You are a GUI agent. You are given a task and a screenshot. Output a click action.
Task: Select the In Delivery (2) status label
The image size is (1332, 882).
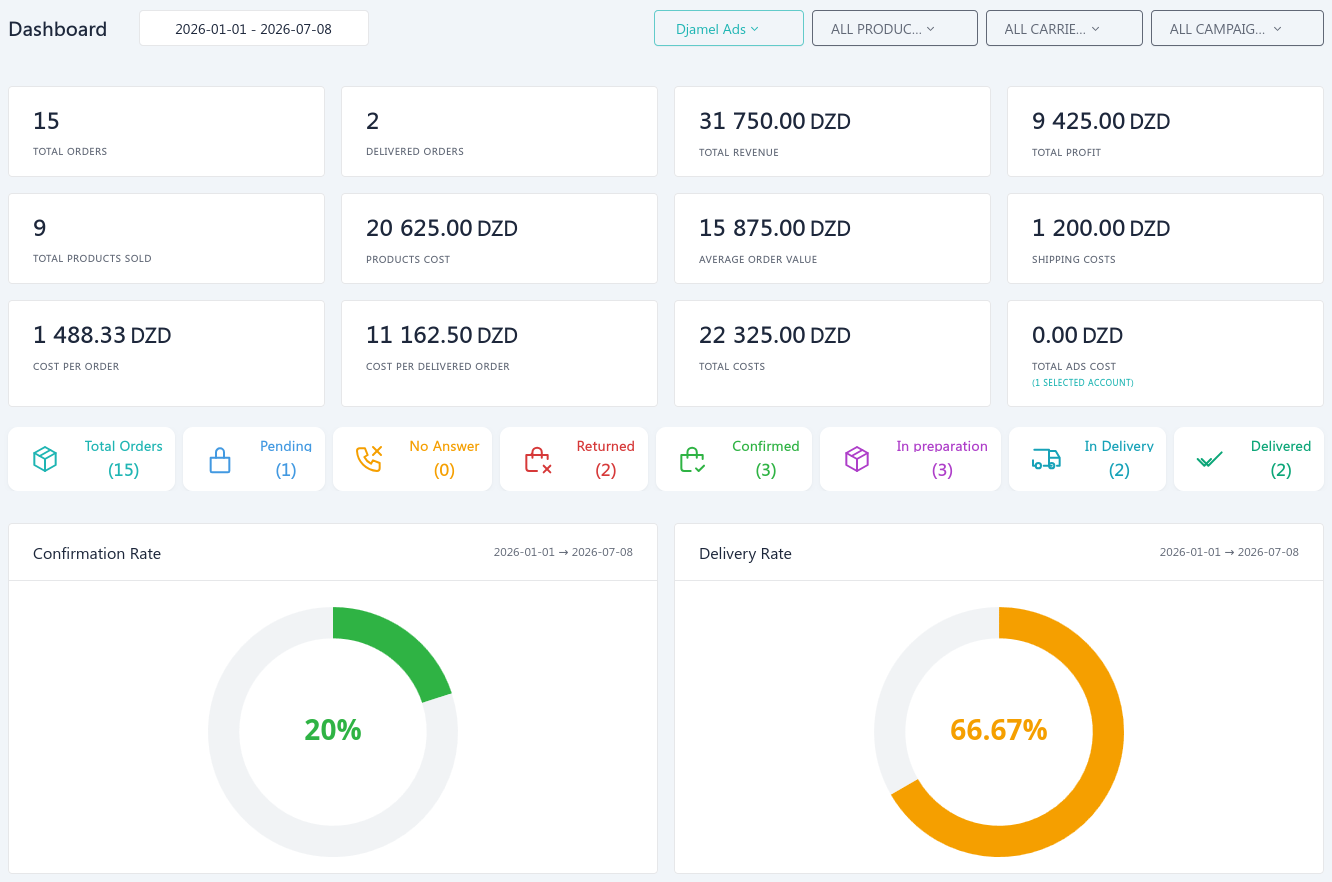click(x=1119, y=458)
